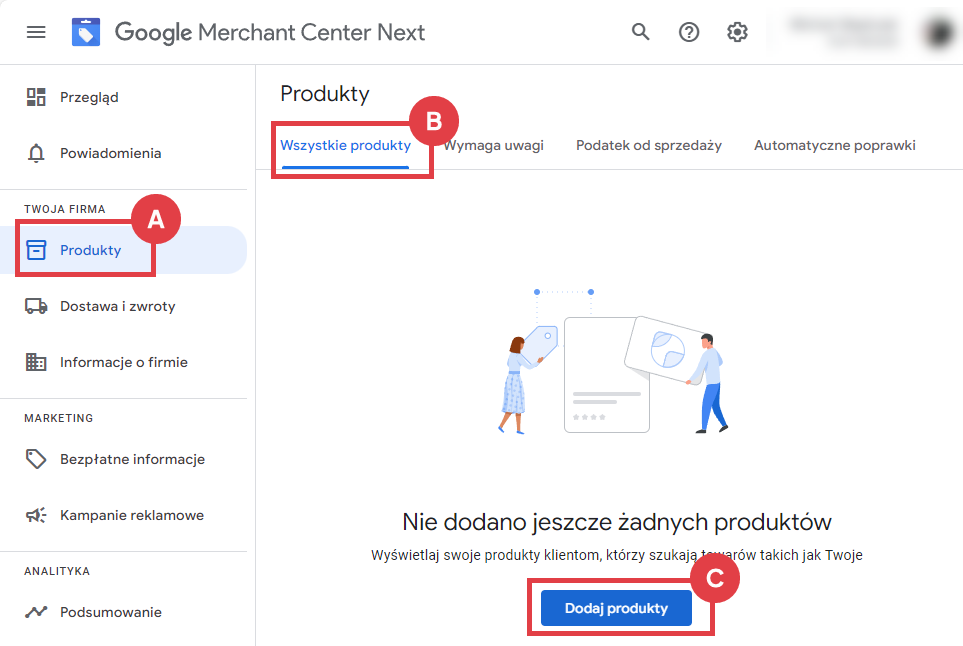
Task: Click the Bezpłatne informacje tag icon
Action: click(x=38, y=459)
